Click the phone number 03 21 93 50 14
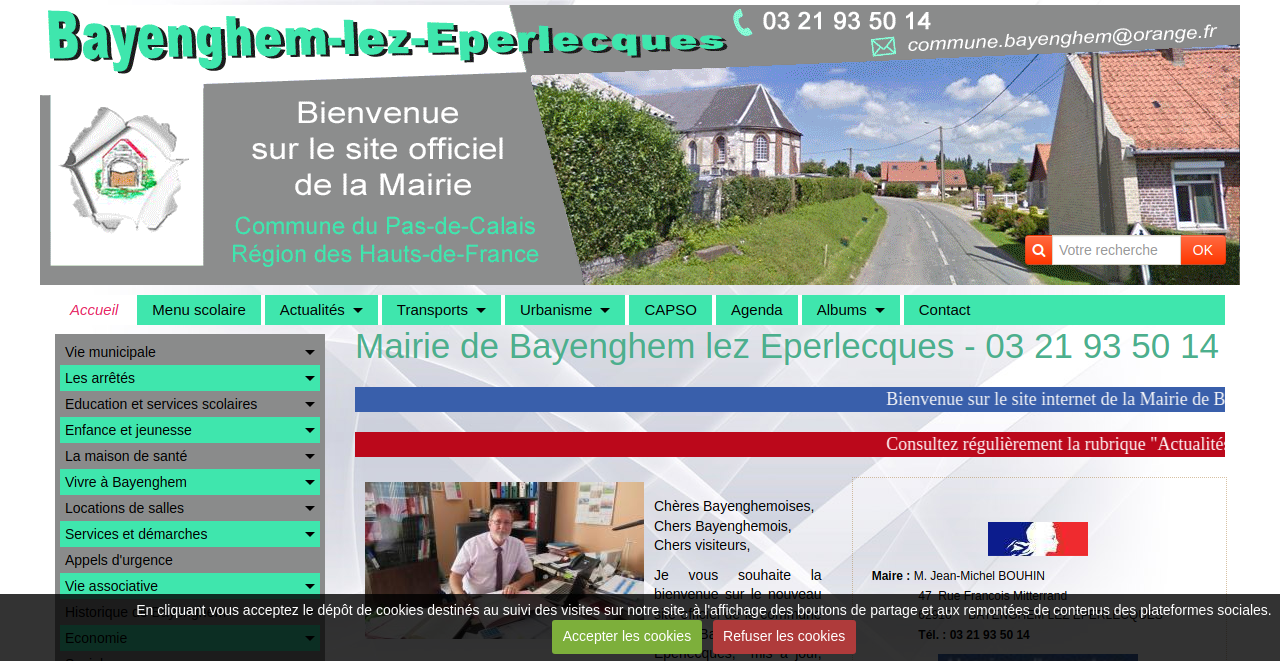The width and height of the screenshot is (1280, 661). [845, 19]
